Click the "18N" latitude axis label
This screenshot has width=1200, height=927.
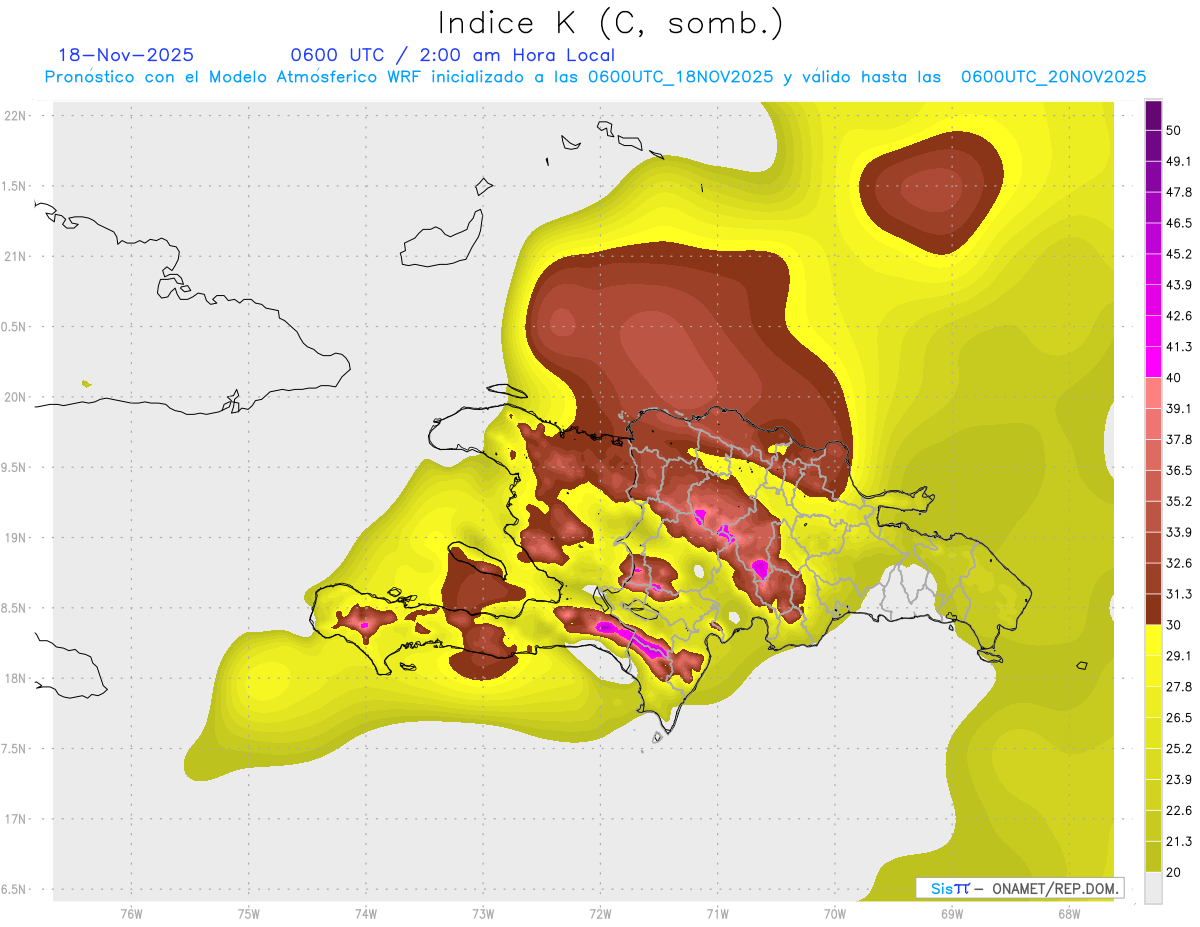tap(15, 678)
